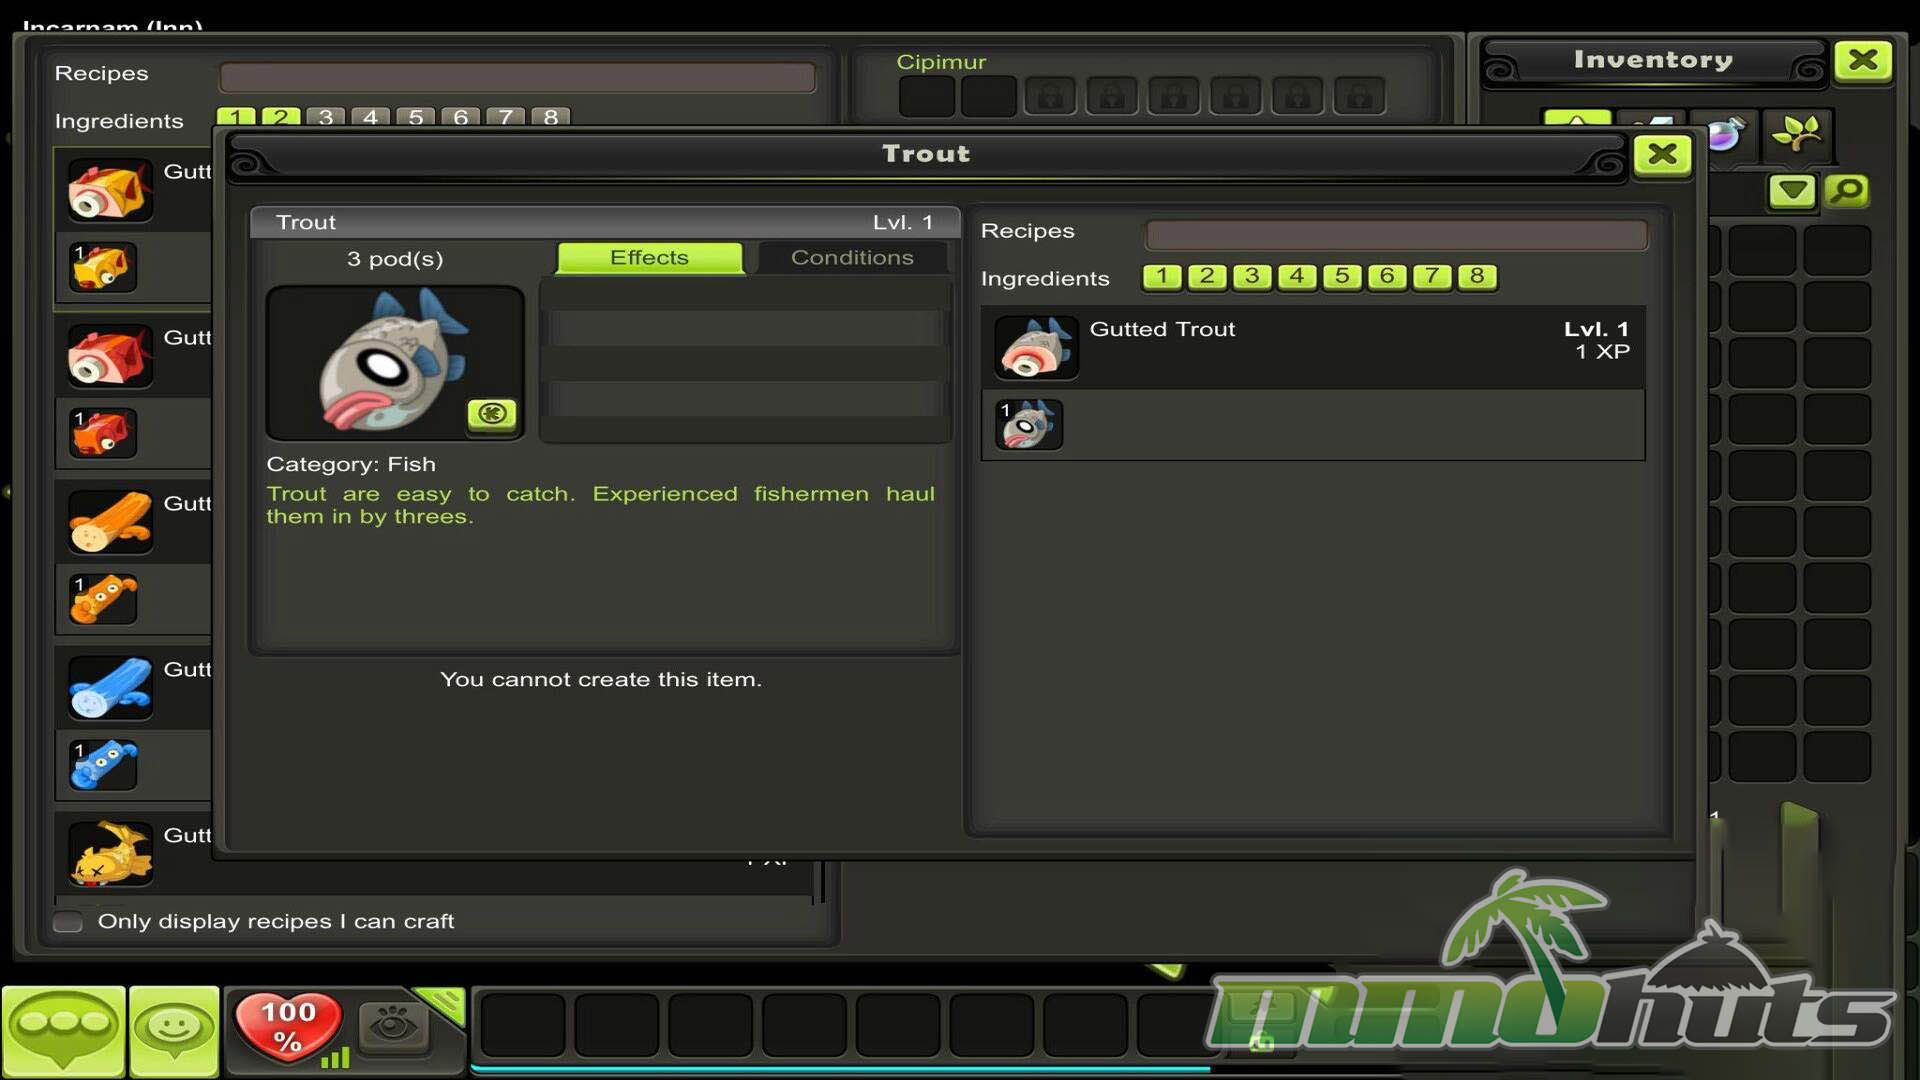Viewport: 1920px width, 1080px height.
Task: Toggle ingredient count filter 8 in Trout window
Action: 1477,276
